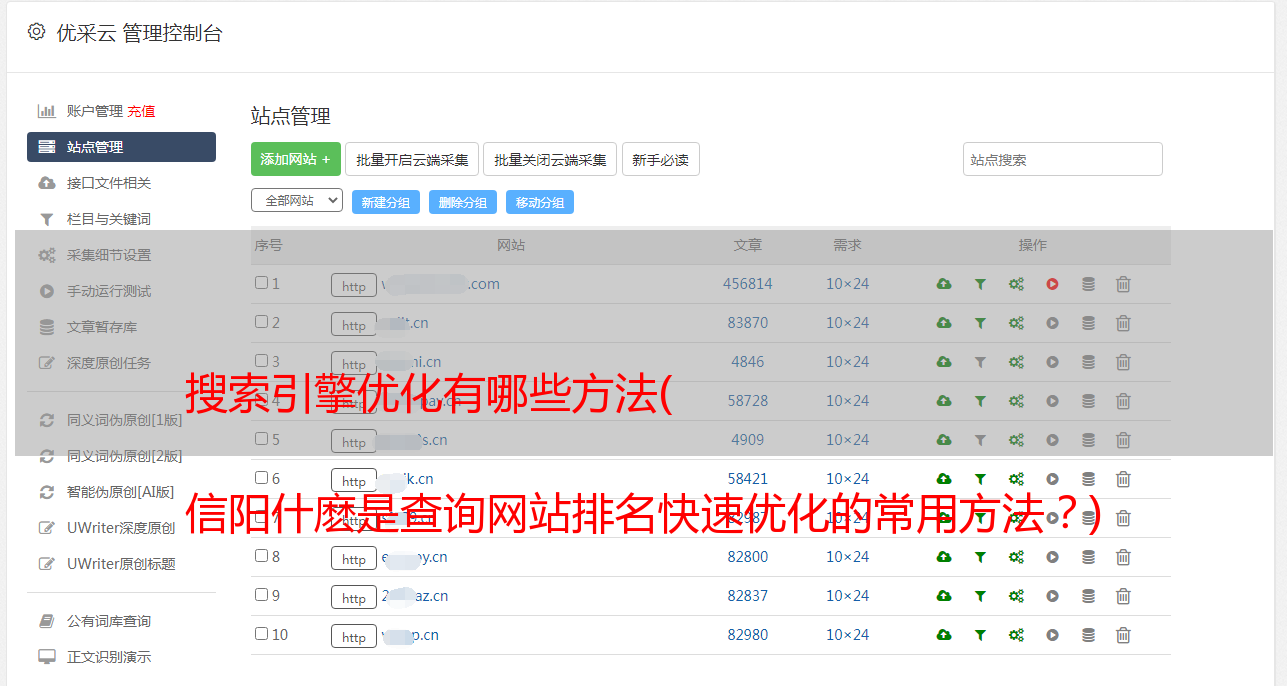Open 正文识别演示 in the sidebar

click(109, 658)
